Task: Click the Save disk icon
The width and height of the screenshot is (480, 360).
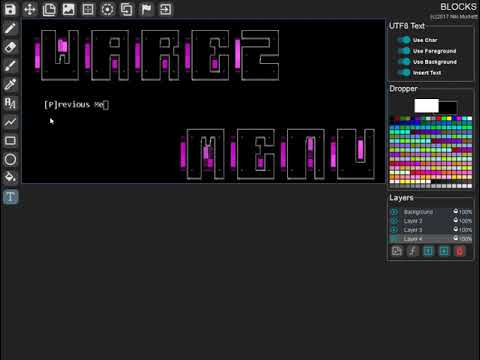Action: 10,9
